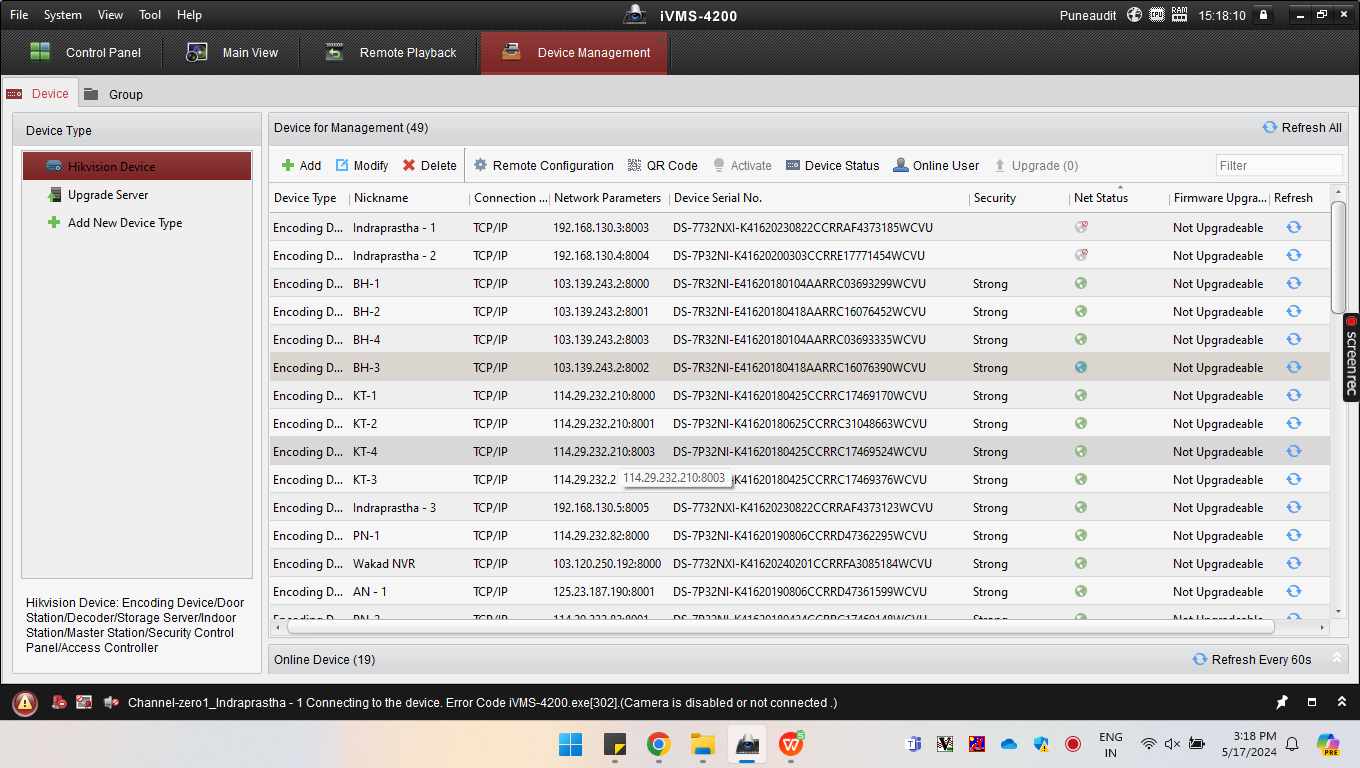
Task: Click the Activate button
Action: tap(742, 166)
